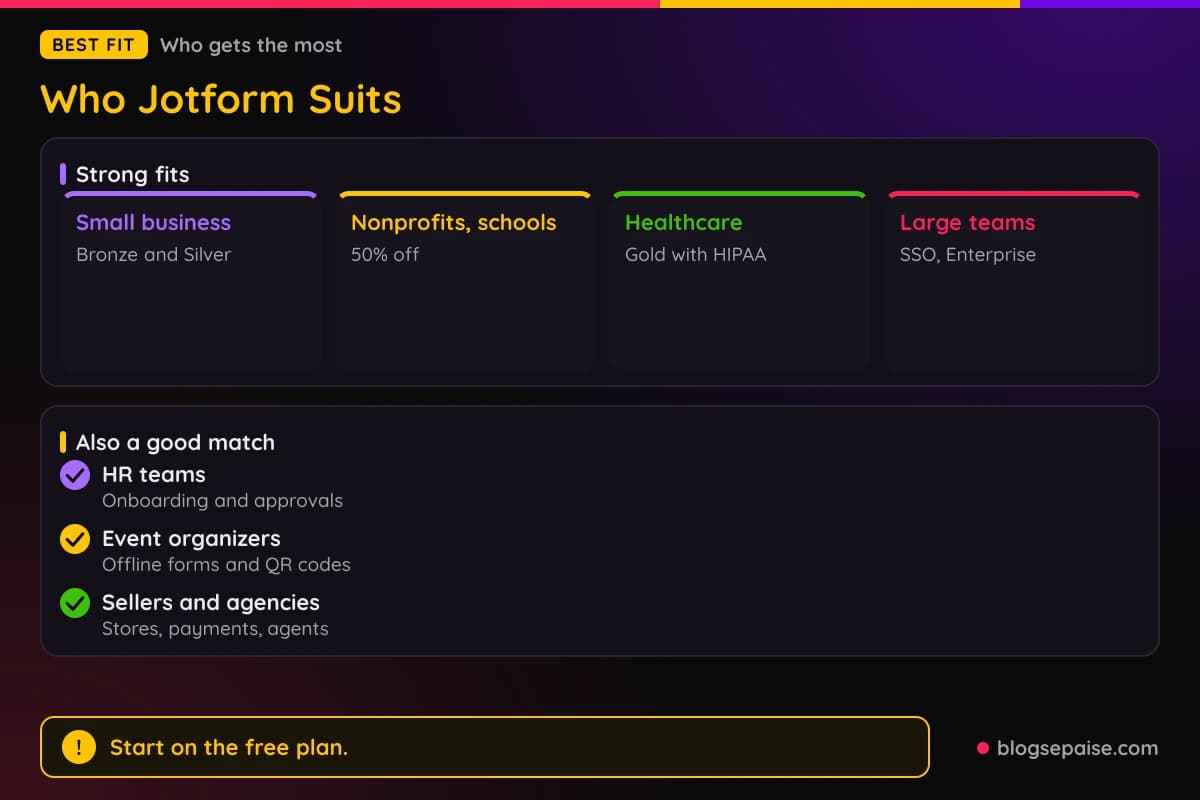The image size is (1200, 800).
Task: Click the Who gets the most subtitle
Action: (251, 45)
